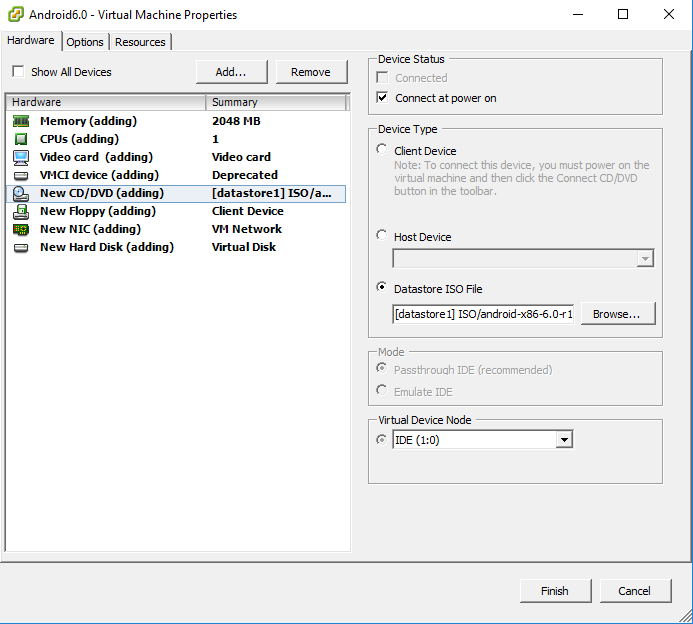Select the Client Device radio button
Image resolution: width=693 pixels, height=624 pixels.
(x=381, y=149)
